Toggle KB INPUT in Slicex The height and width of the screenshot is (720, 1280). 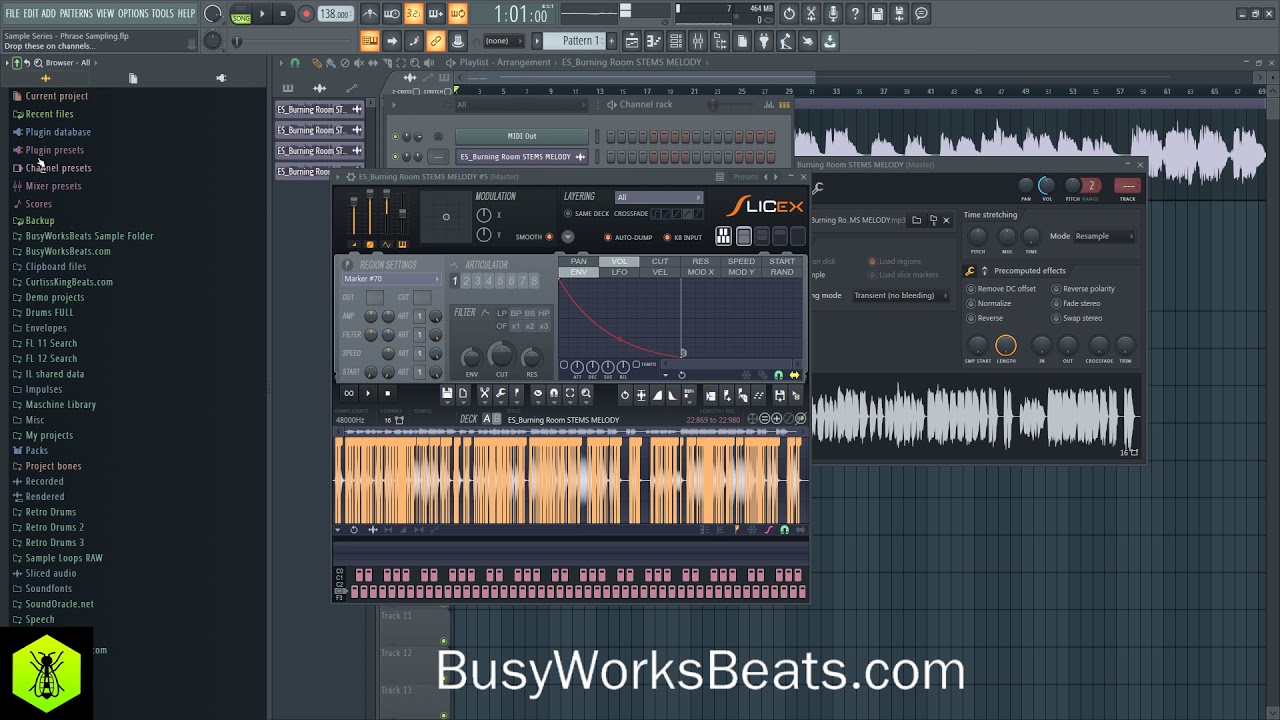click(683, 237)
